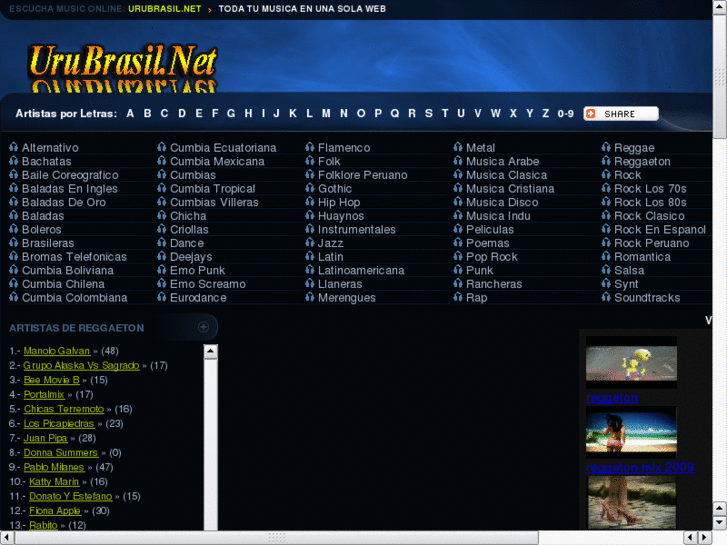Click the page scroll down arrow

click(720, 522)
